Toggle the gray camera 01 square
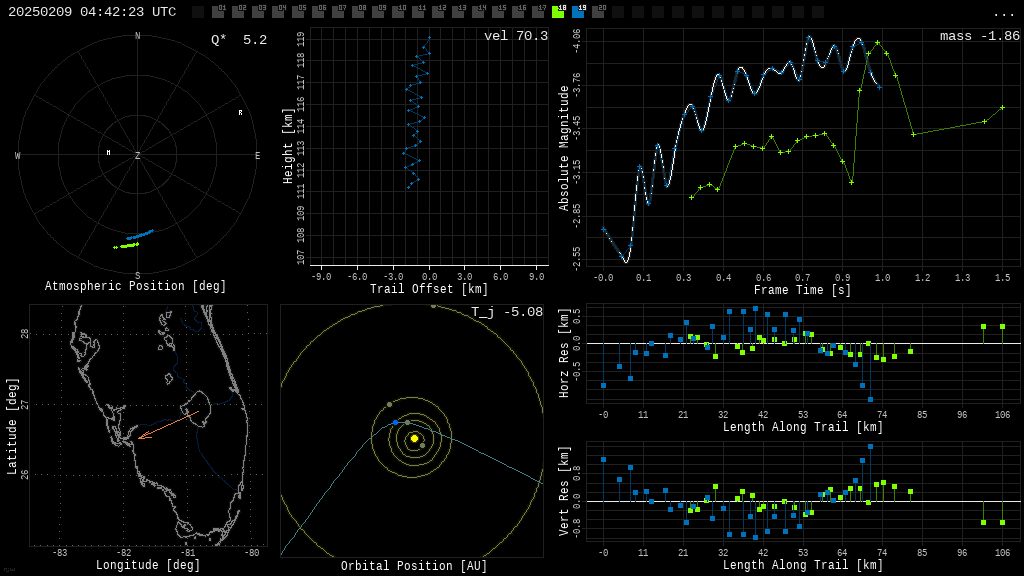The width and height of the screenshot is (1024, 576). pos(218,12)
